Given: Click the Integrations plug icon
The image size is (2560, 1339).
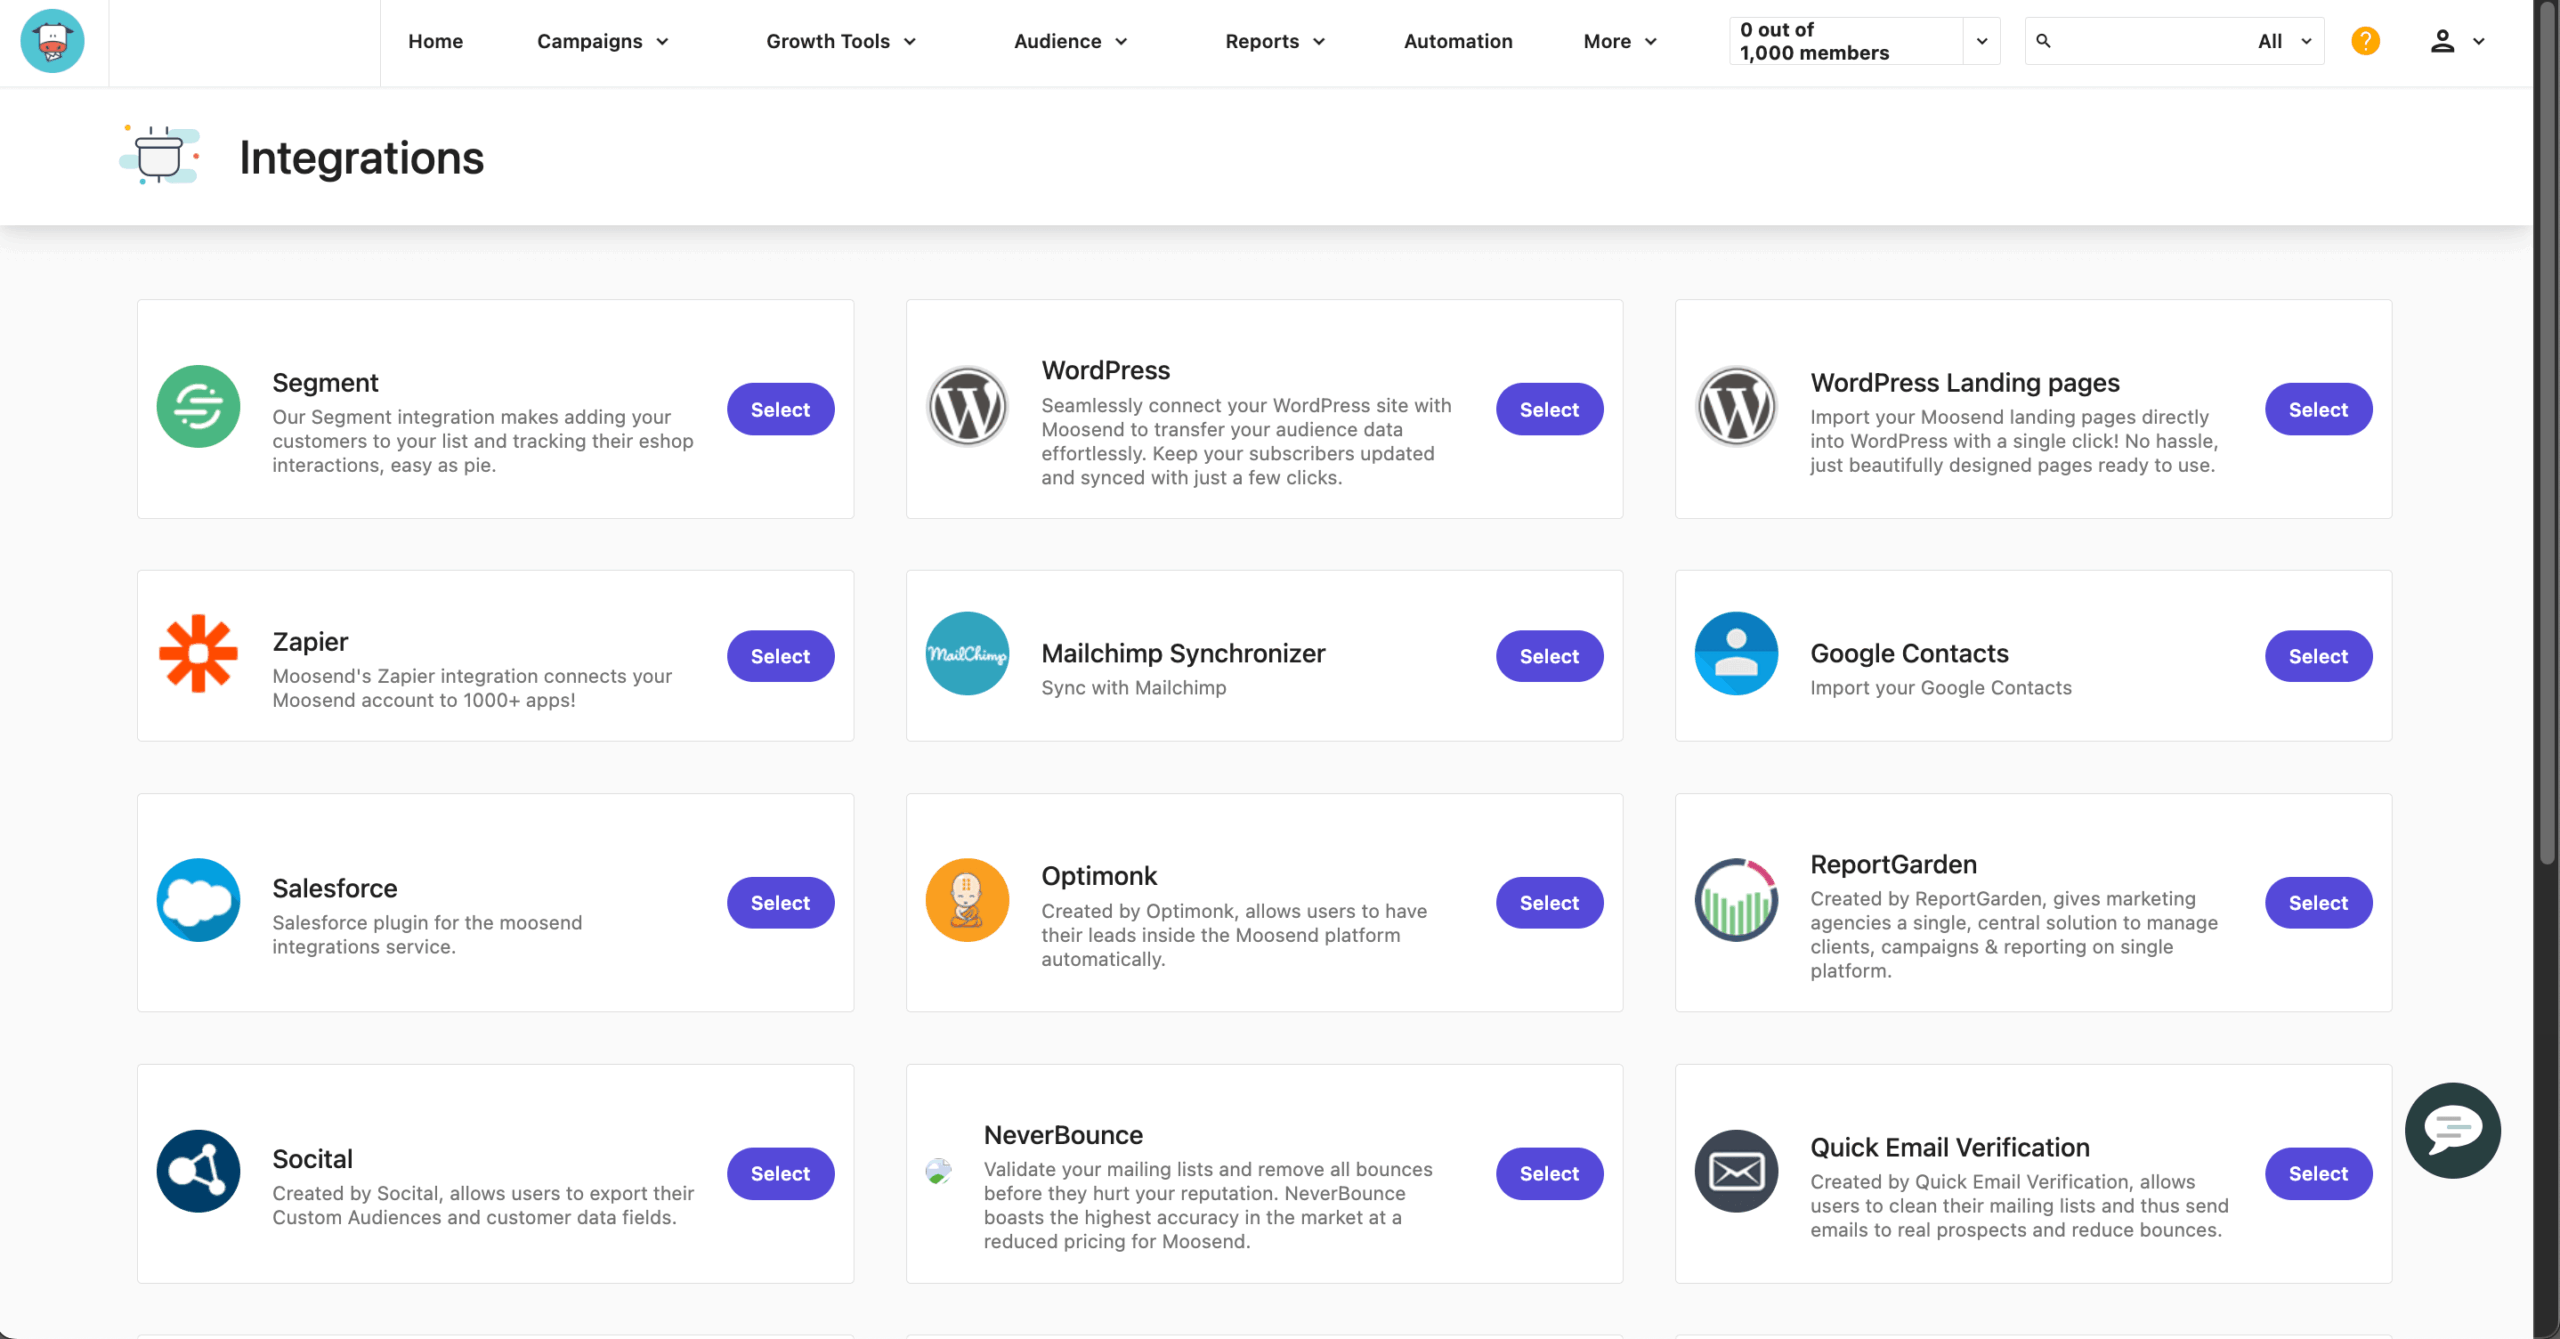Looking at the screenshot, I should (x=160, y=156).
